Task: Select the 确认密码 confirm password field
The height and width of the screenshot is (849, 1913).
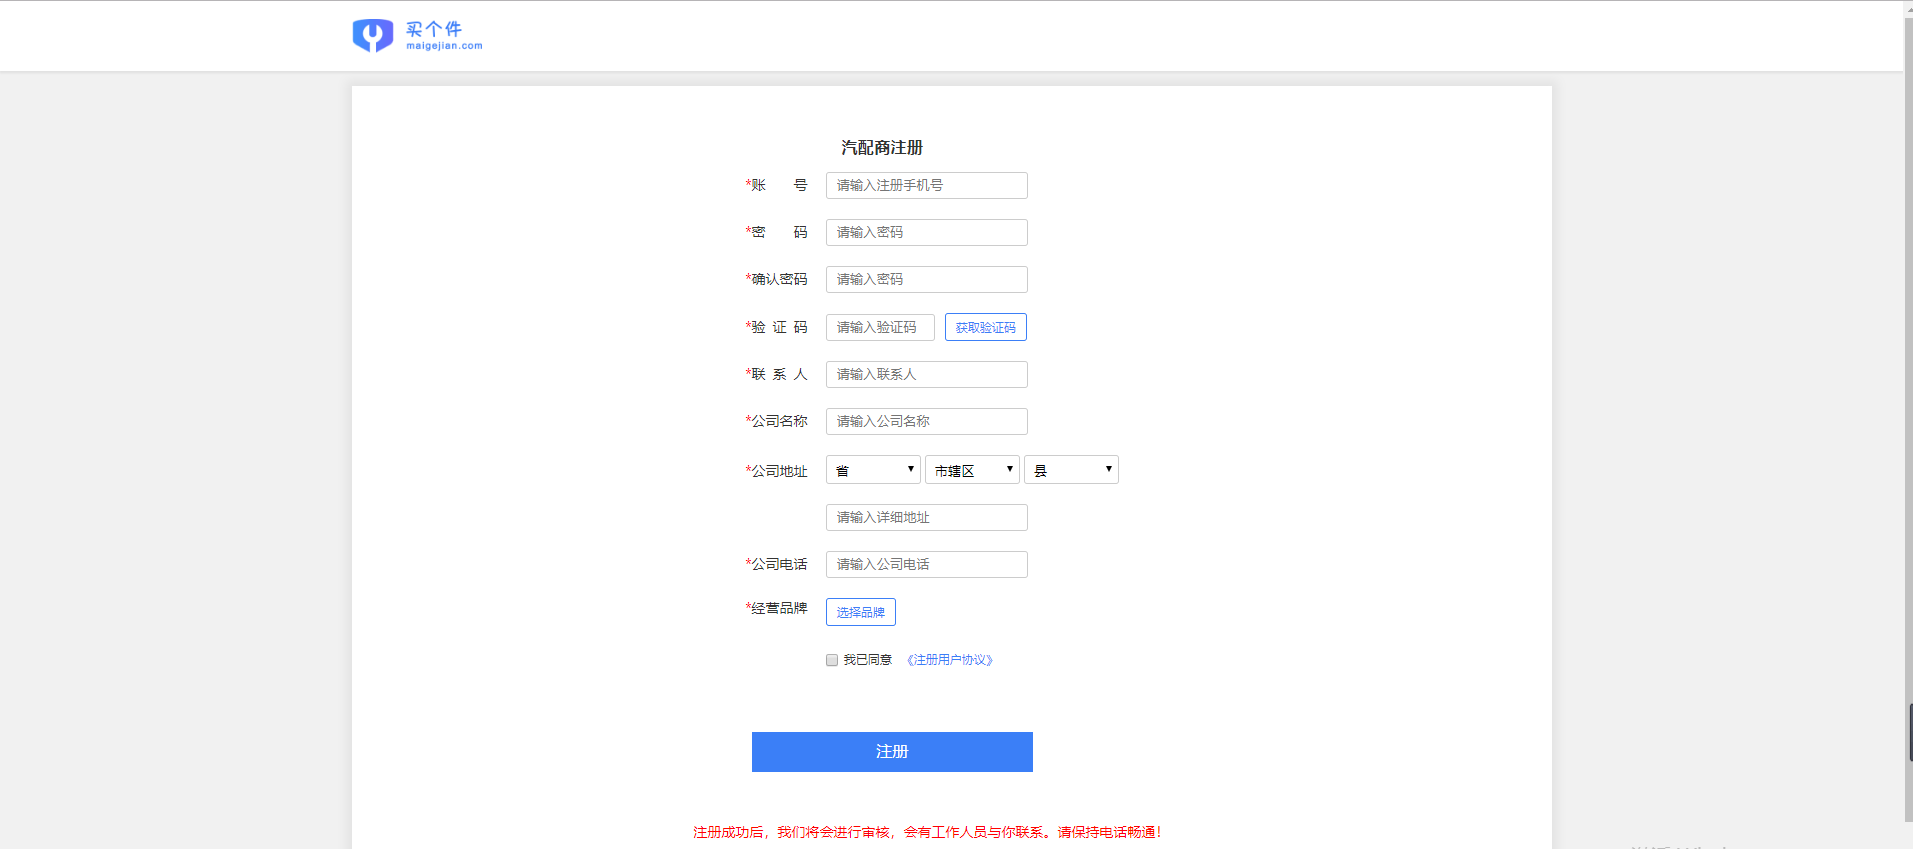Action: tap(926, 280)
